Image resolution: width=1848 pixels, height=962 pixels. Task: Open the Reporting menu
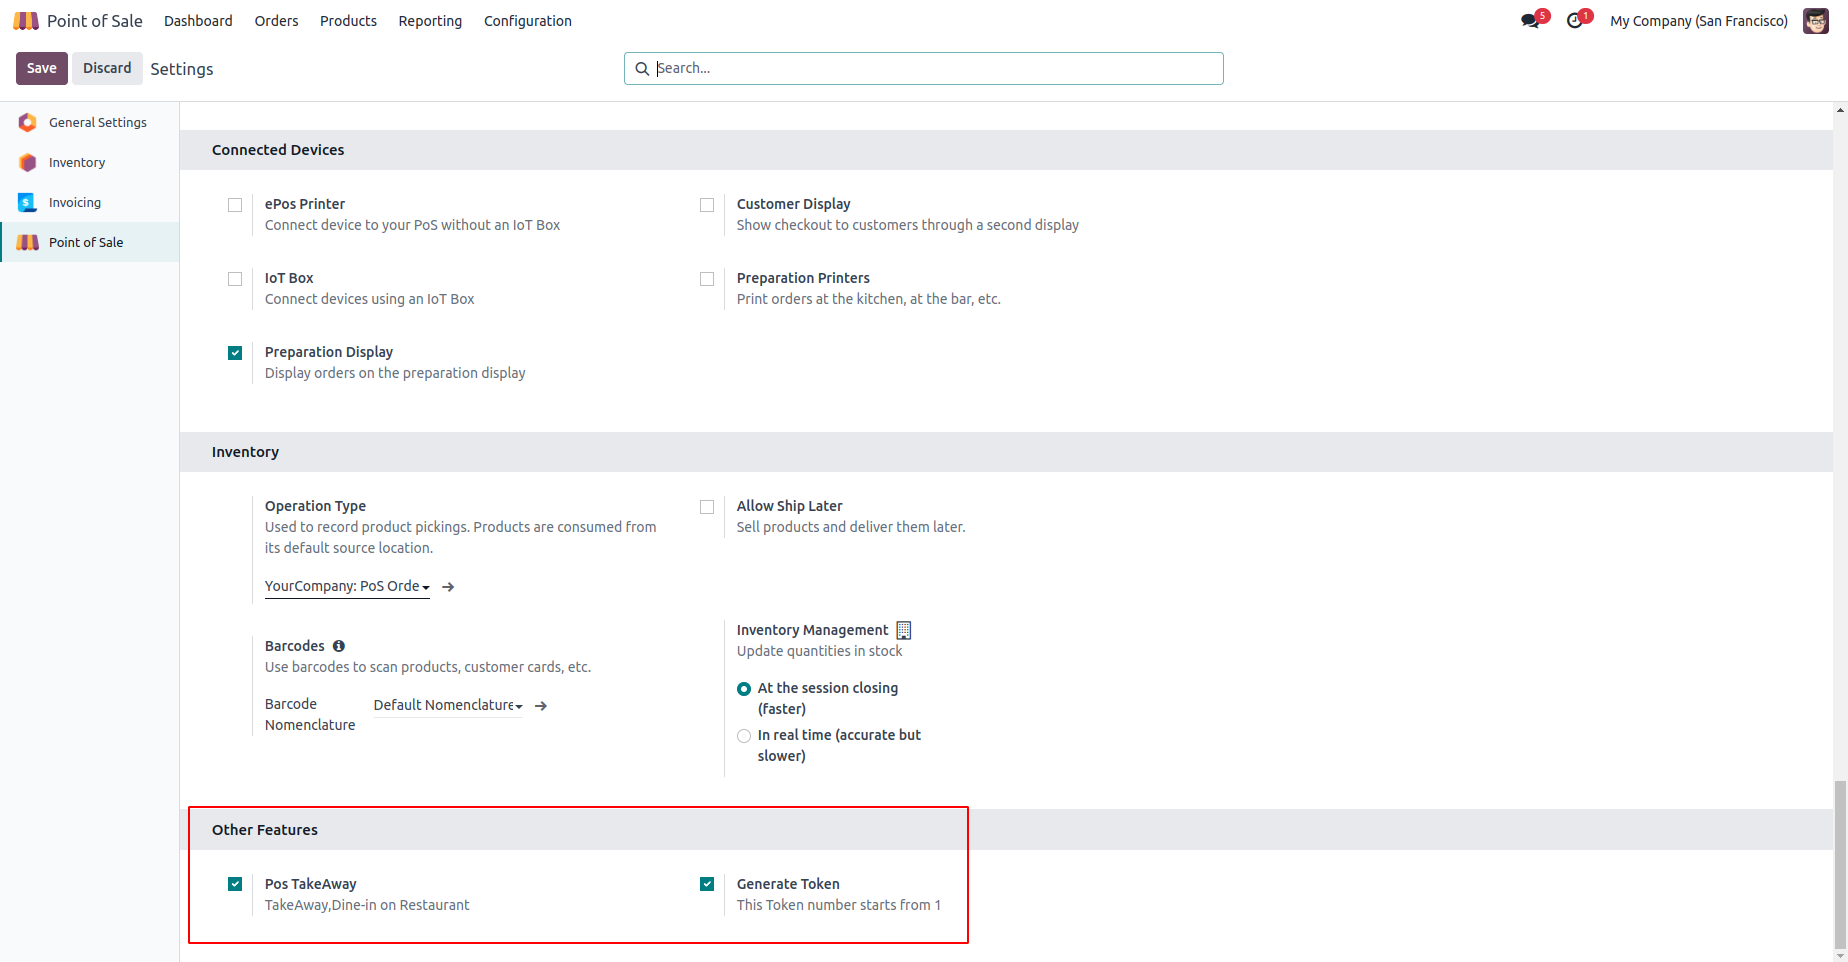pos(430,21)
